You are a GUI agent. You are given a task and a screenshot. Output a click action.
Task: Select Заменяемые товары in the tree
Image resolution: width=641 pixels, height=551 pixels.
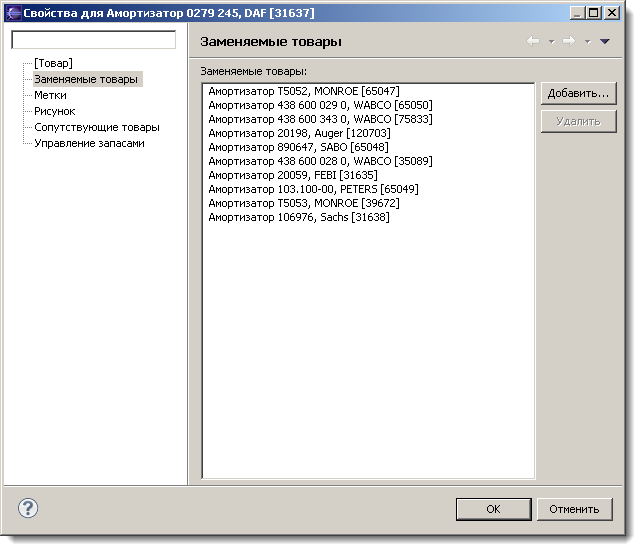pos(86,79)
